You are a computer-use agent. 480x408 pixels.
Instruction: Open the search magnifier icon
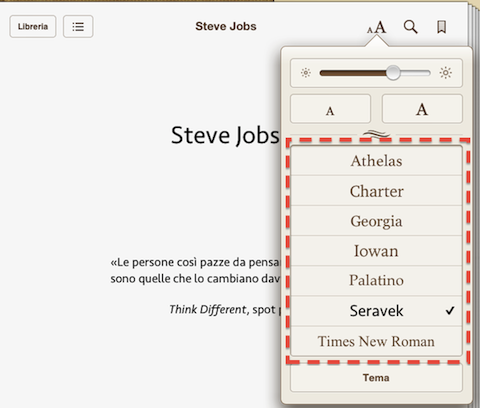coord(410,27)
